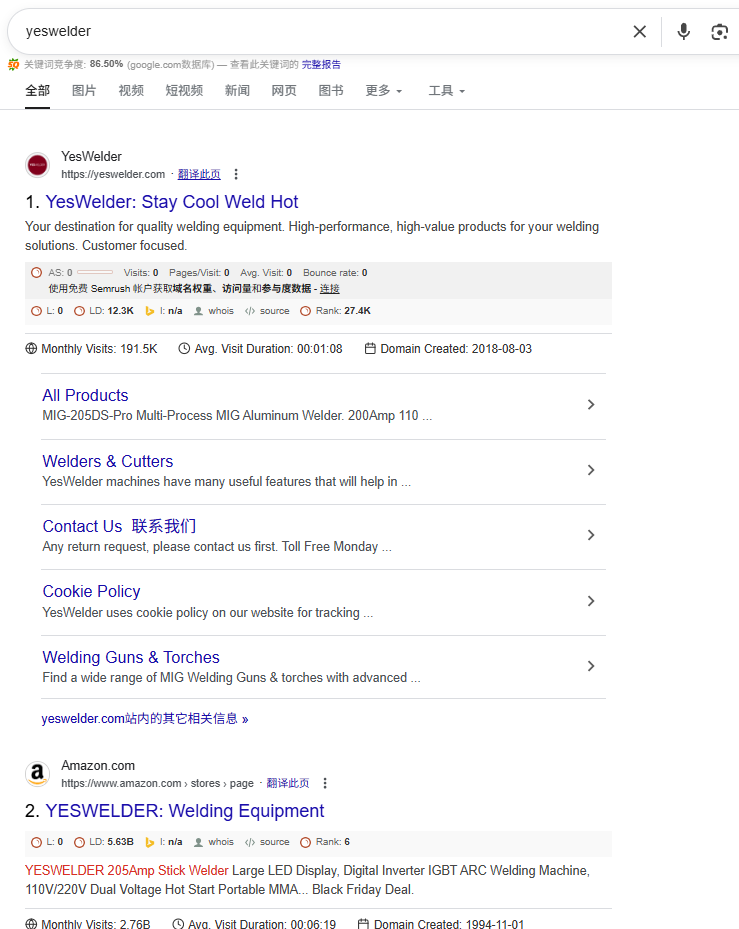This screenshot has width=739, height=929.
Task: Open three-dot menu beside yeswelder.com result
Action: coord(236,174)
